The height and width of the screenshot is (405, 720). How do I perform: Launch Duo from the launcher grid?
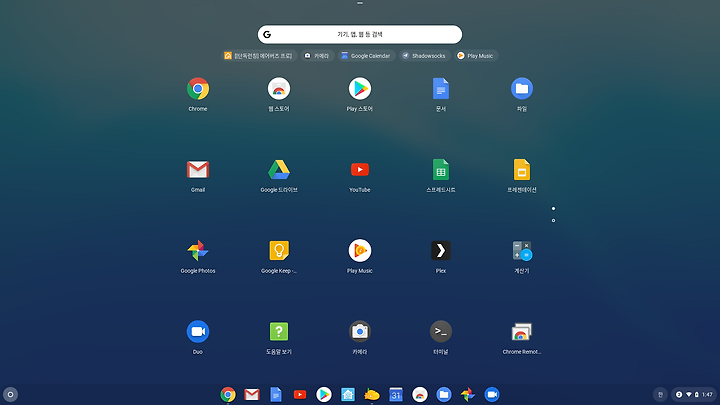click(x=198, y=332)
